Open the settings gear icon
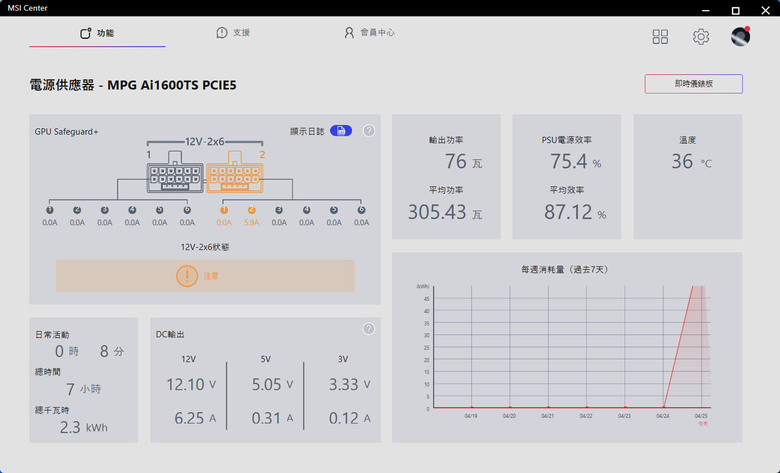The height and width of the screenshot is (473, 780). point(701,36)
